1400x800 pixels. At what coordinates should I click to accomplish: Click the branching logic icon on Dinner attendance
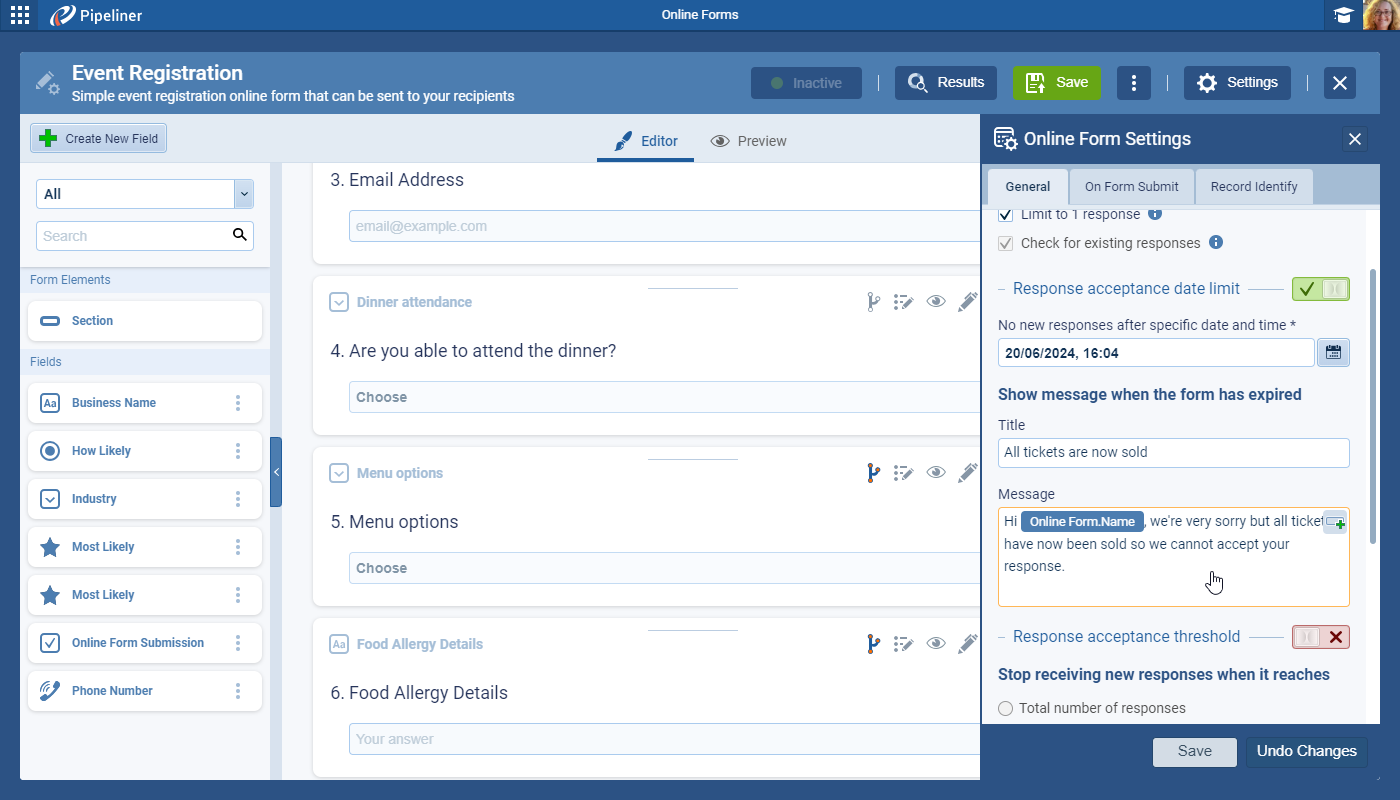tap(873, 302)
